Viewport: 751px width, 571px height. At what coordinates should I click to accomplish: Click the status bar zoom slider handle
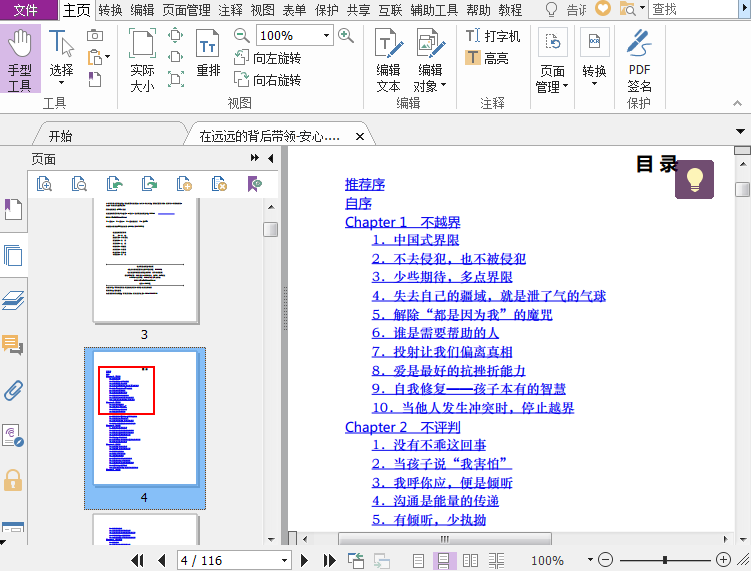coord(665,560)
